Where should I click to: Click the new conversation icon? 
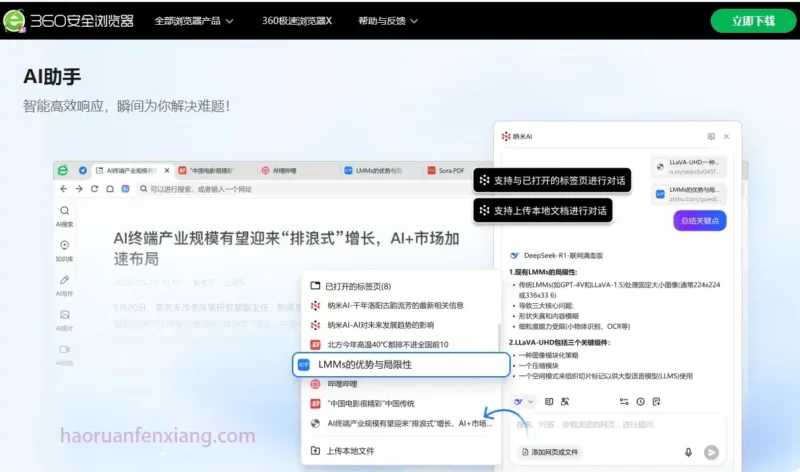click(x=656, y=402)
